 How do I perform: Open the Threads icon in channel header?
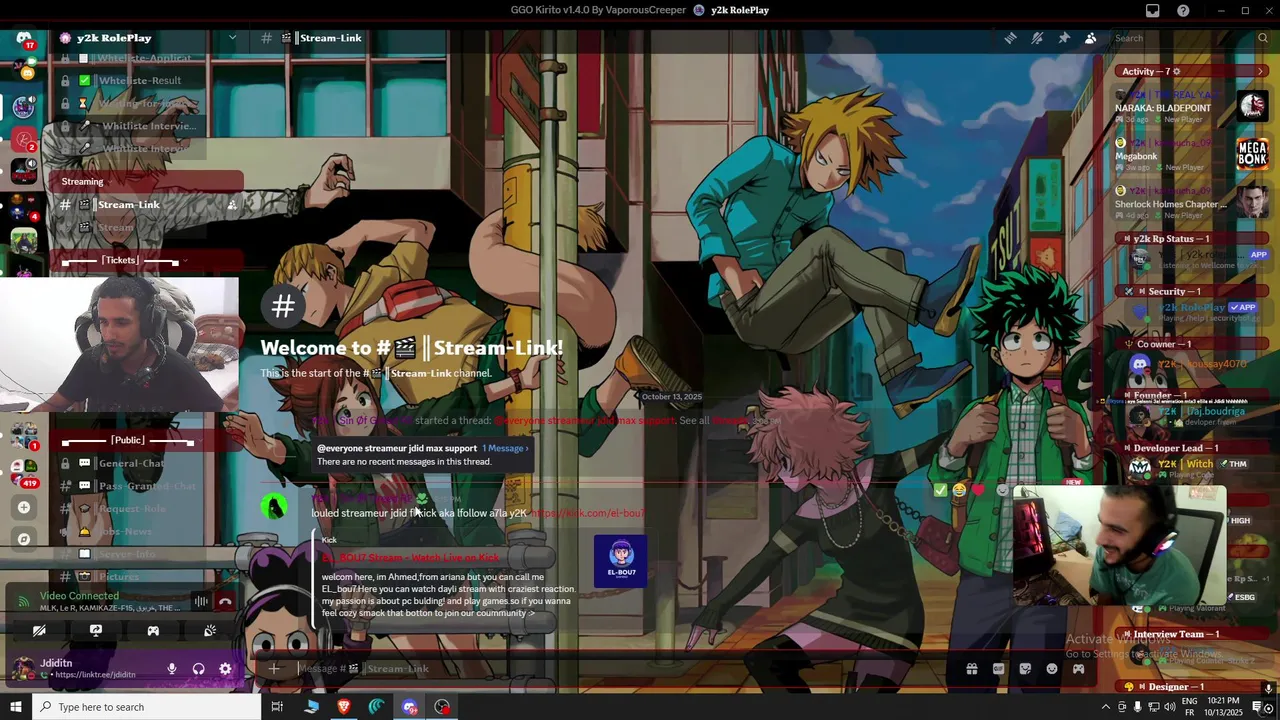click(x=1011, y=38)
